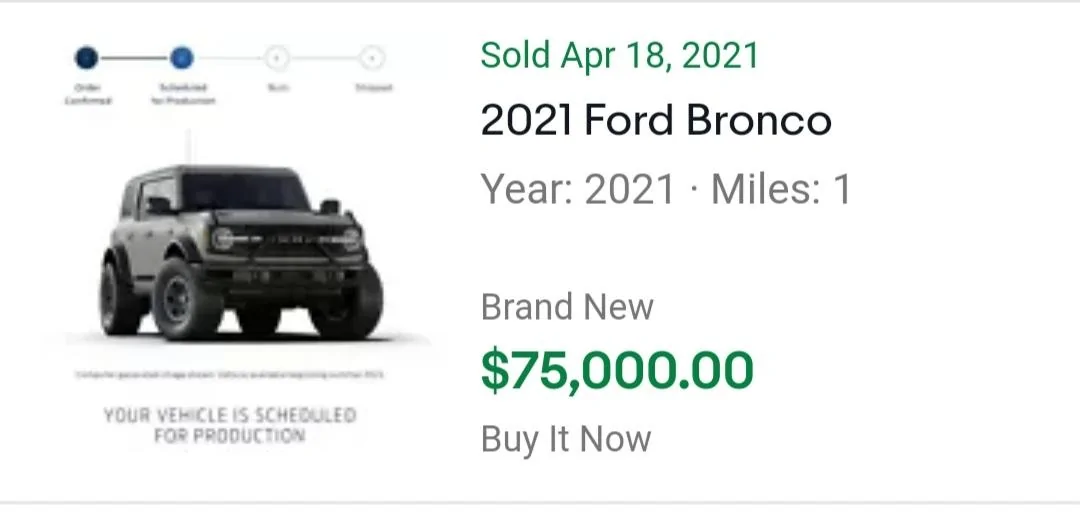Click the Built step label
Image resolution: width=1080 pixels, height=513 pixels.
coord(277,87)
